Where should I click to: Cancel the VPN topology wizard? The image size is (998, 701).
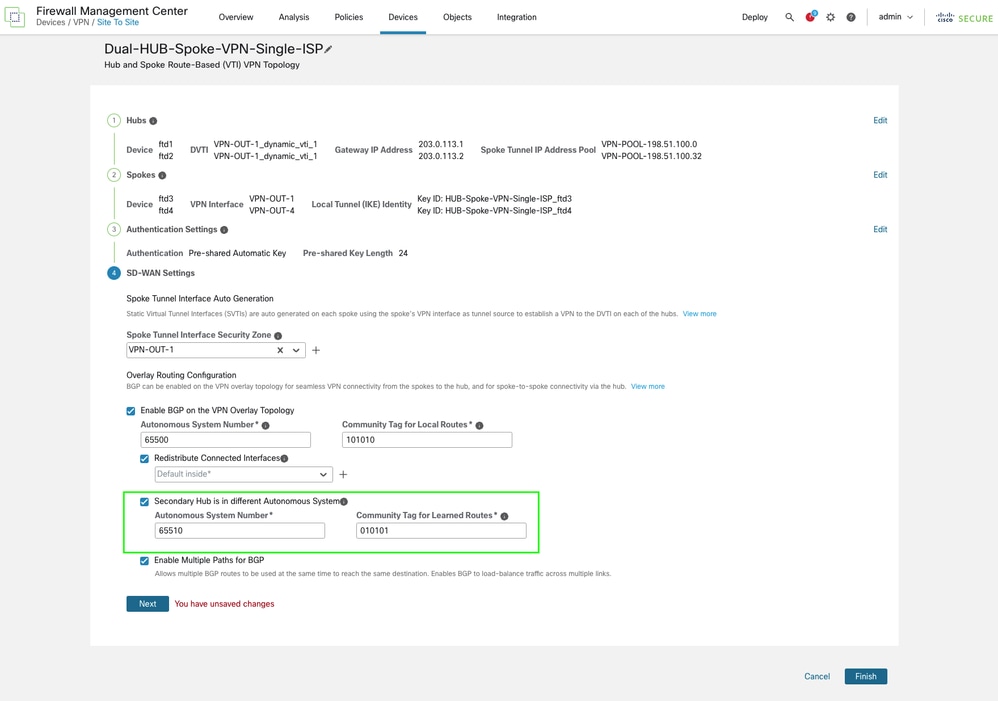click(817, 676)
